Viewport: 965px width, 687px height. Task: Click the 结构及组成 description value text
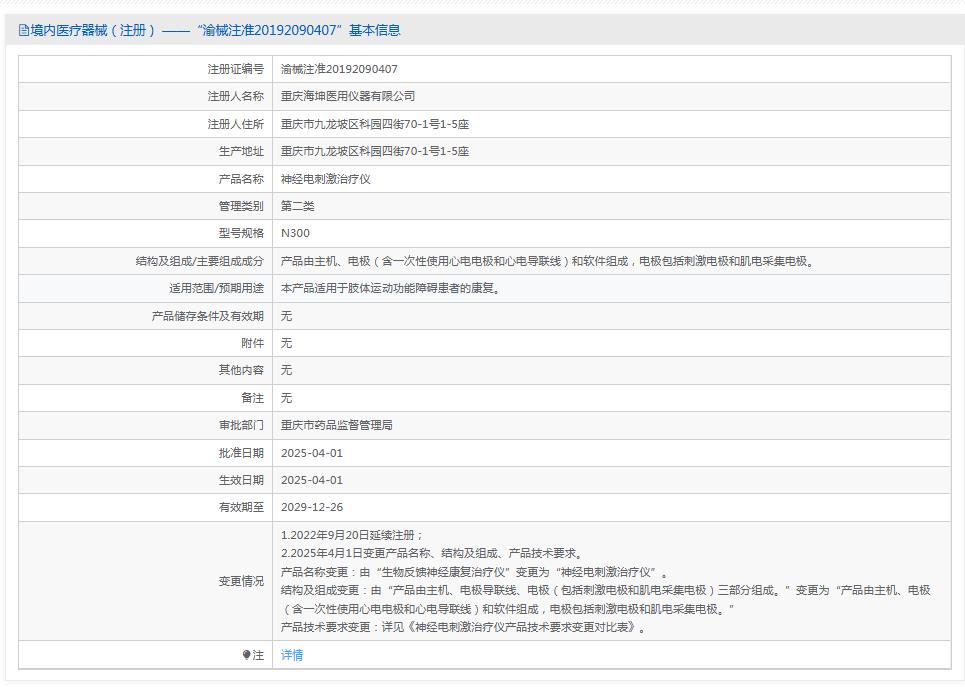pos(549,261)
